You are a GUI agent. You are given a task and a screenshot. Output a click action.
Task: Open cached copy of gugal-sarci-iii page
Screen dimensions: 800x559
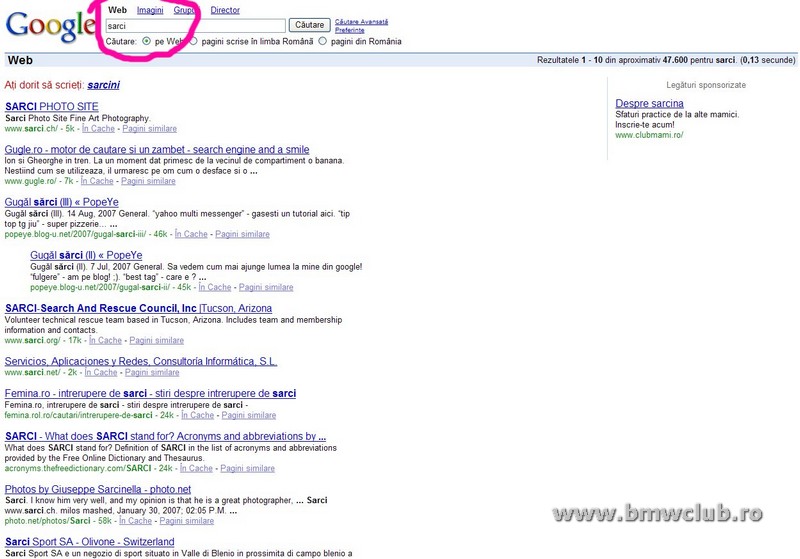pos(191,234)
